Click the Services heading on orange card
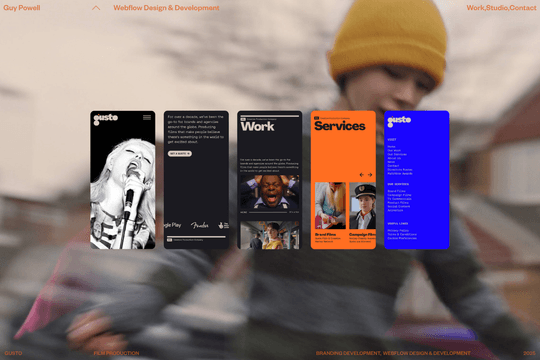Screen dimensions: 540x360 [x=340, y=126]
